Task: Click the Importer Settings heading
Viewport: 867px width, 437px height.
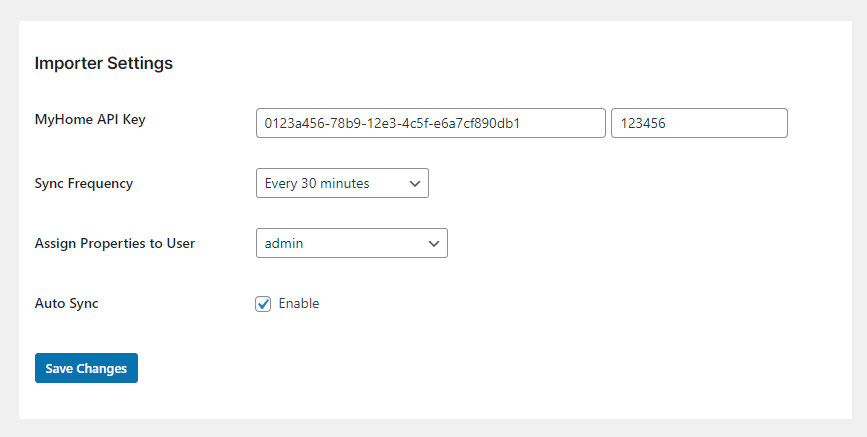Action: click(x=104, y=63)
